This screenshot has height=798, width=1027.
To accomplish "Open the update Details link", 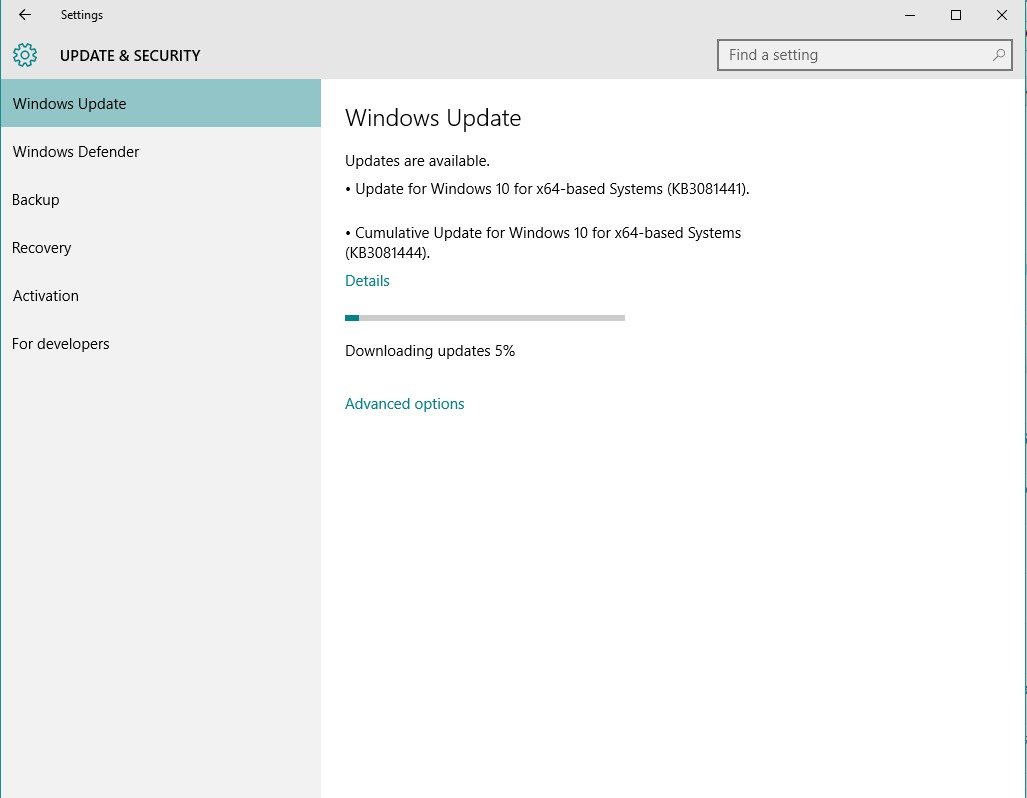I will (x=367, y=280).
